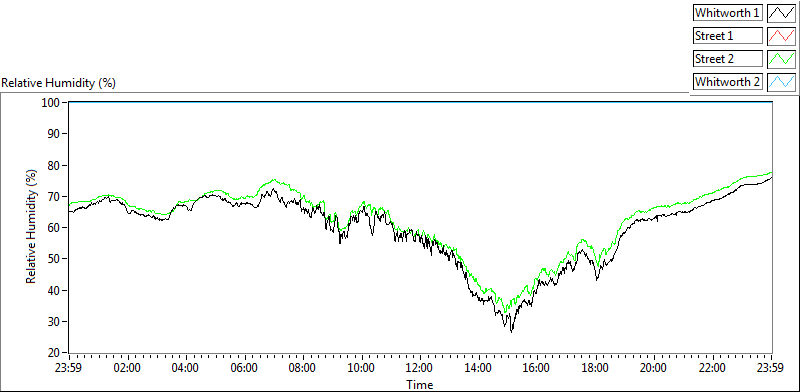800x392 pixels.
Task: Click the 18:00 time axis label
Action: pos(596,368)
